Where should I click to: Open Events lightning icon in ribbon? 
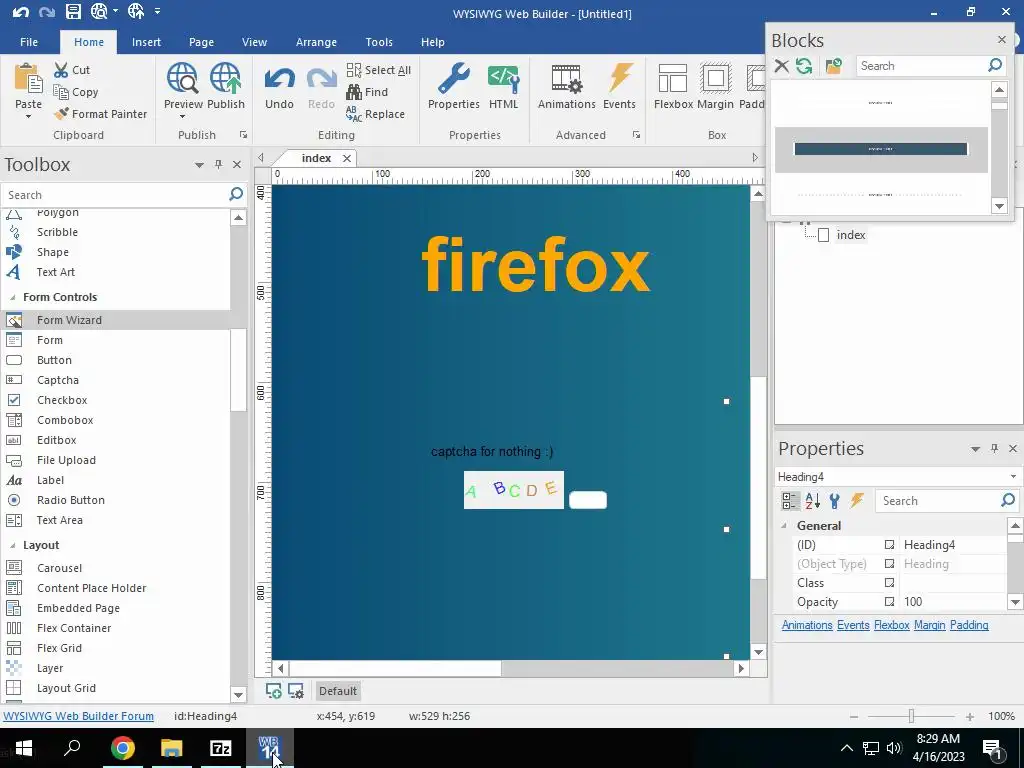click(620, 78)
